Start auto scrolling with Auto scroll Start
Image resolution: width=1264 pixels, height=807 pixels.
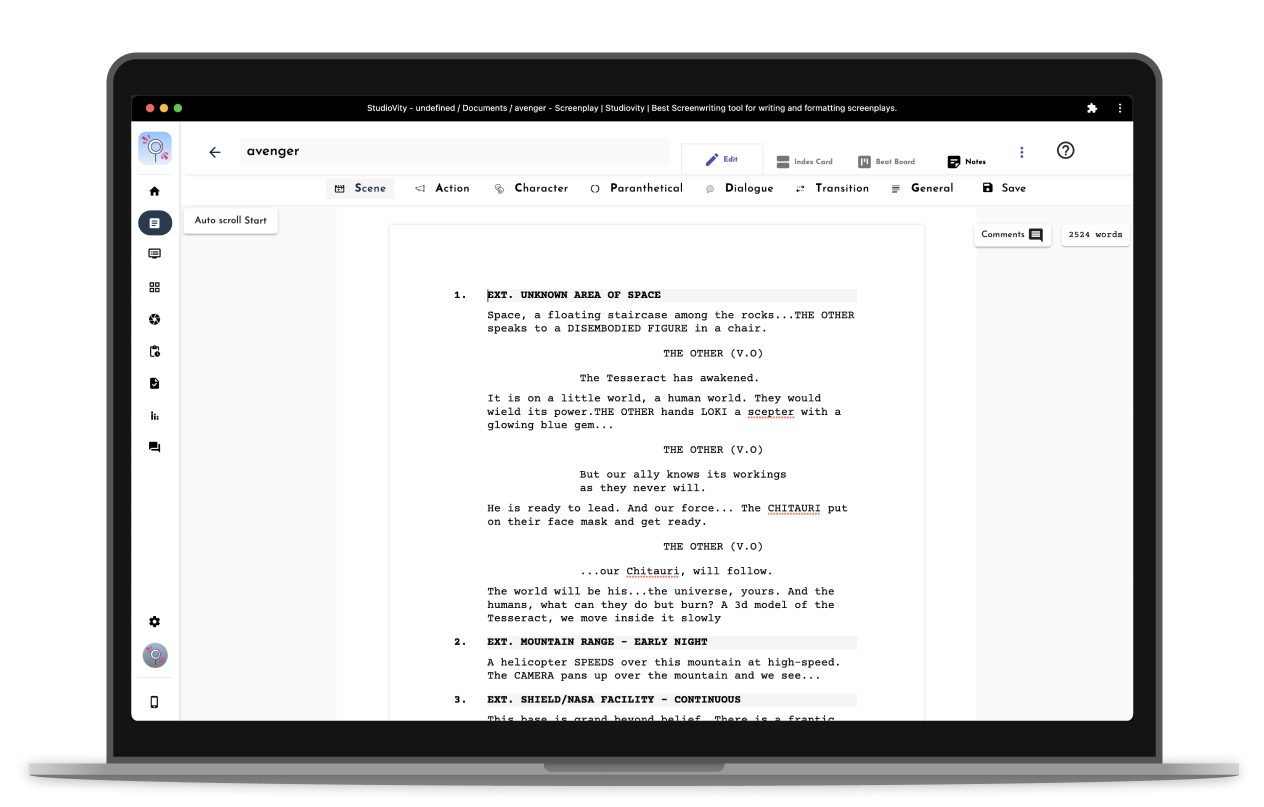(x=230, y=219)
